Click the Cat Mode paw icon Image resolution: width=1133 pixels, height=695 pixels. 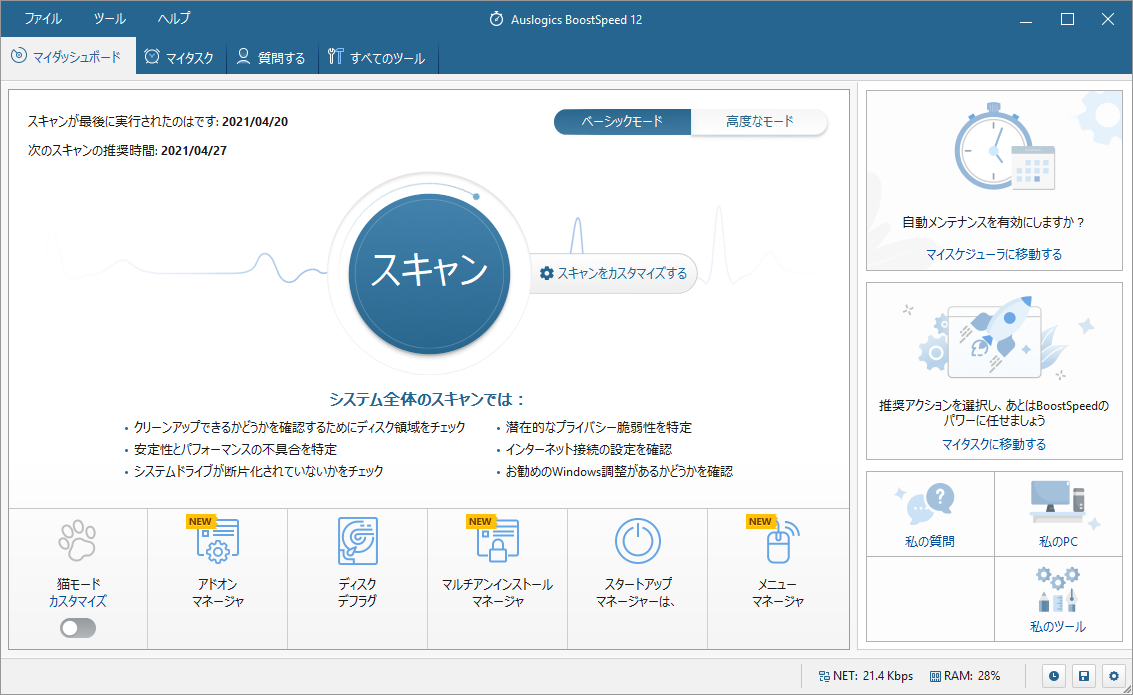click(77, 541)
